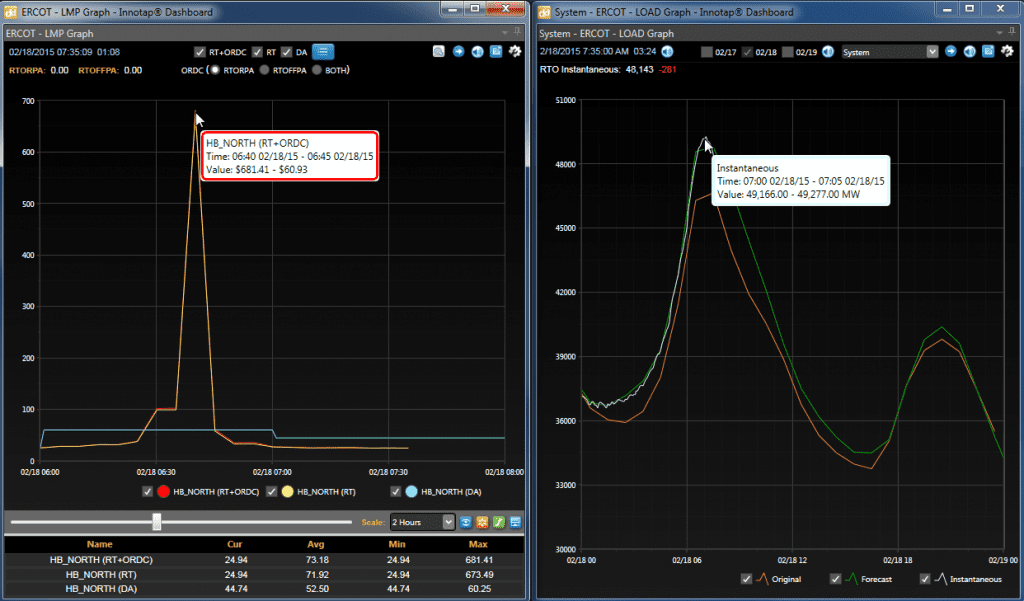Viewport: 1024px width, 601px height.
Task: Click the Instantaneous series line icon in the legend
Action: click(x=940, y=579)
